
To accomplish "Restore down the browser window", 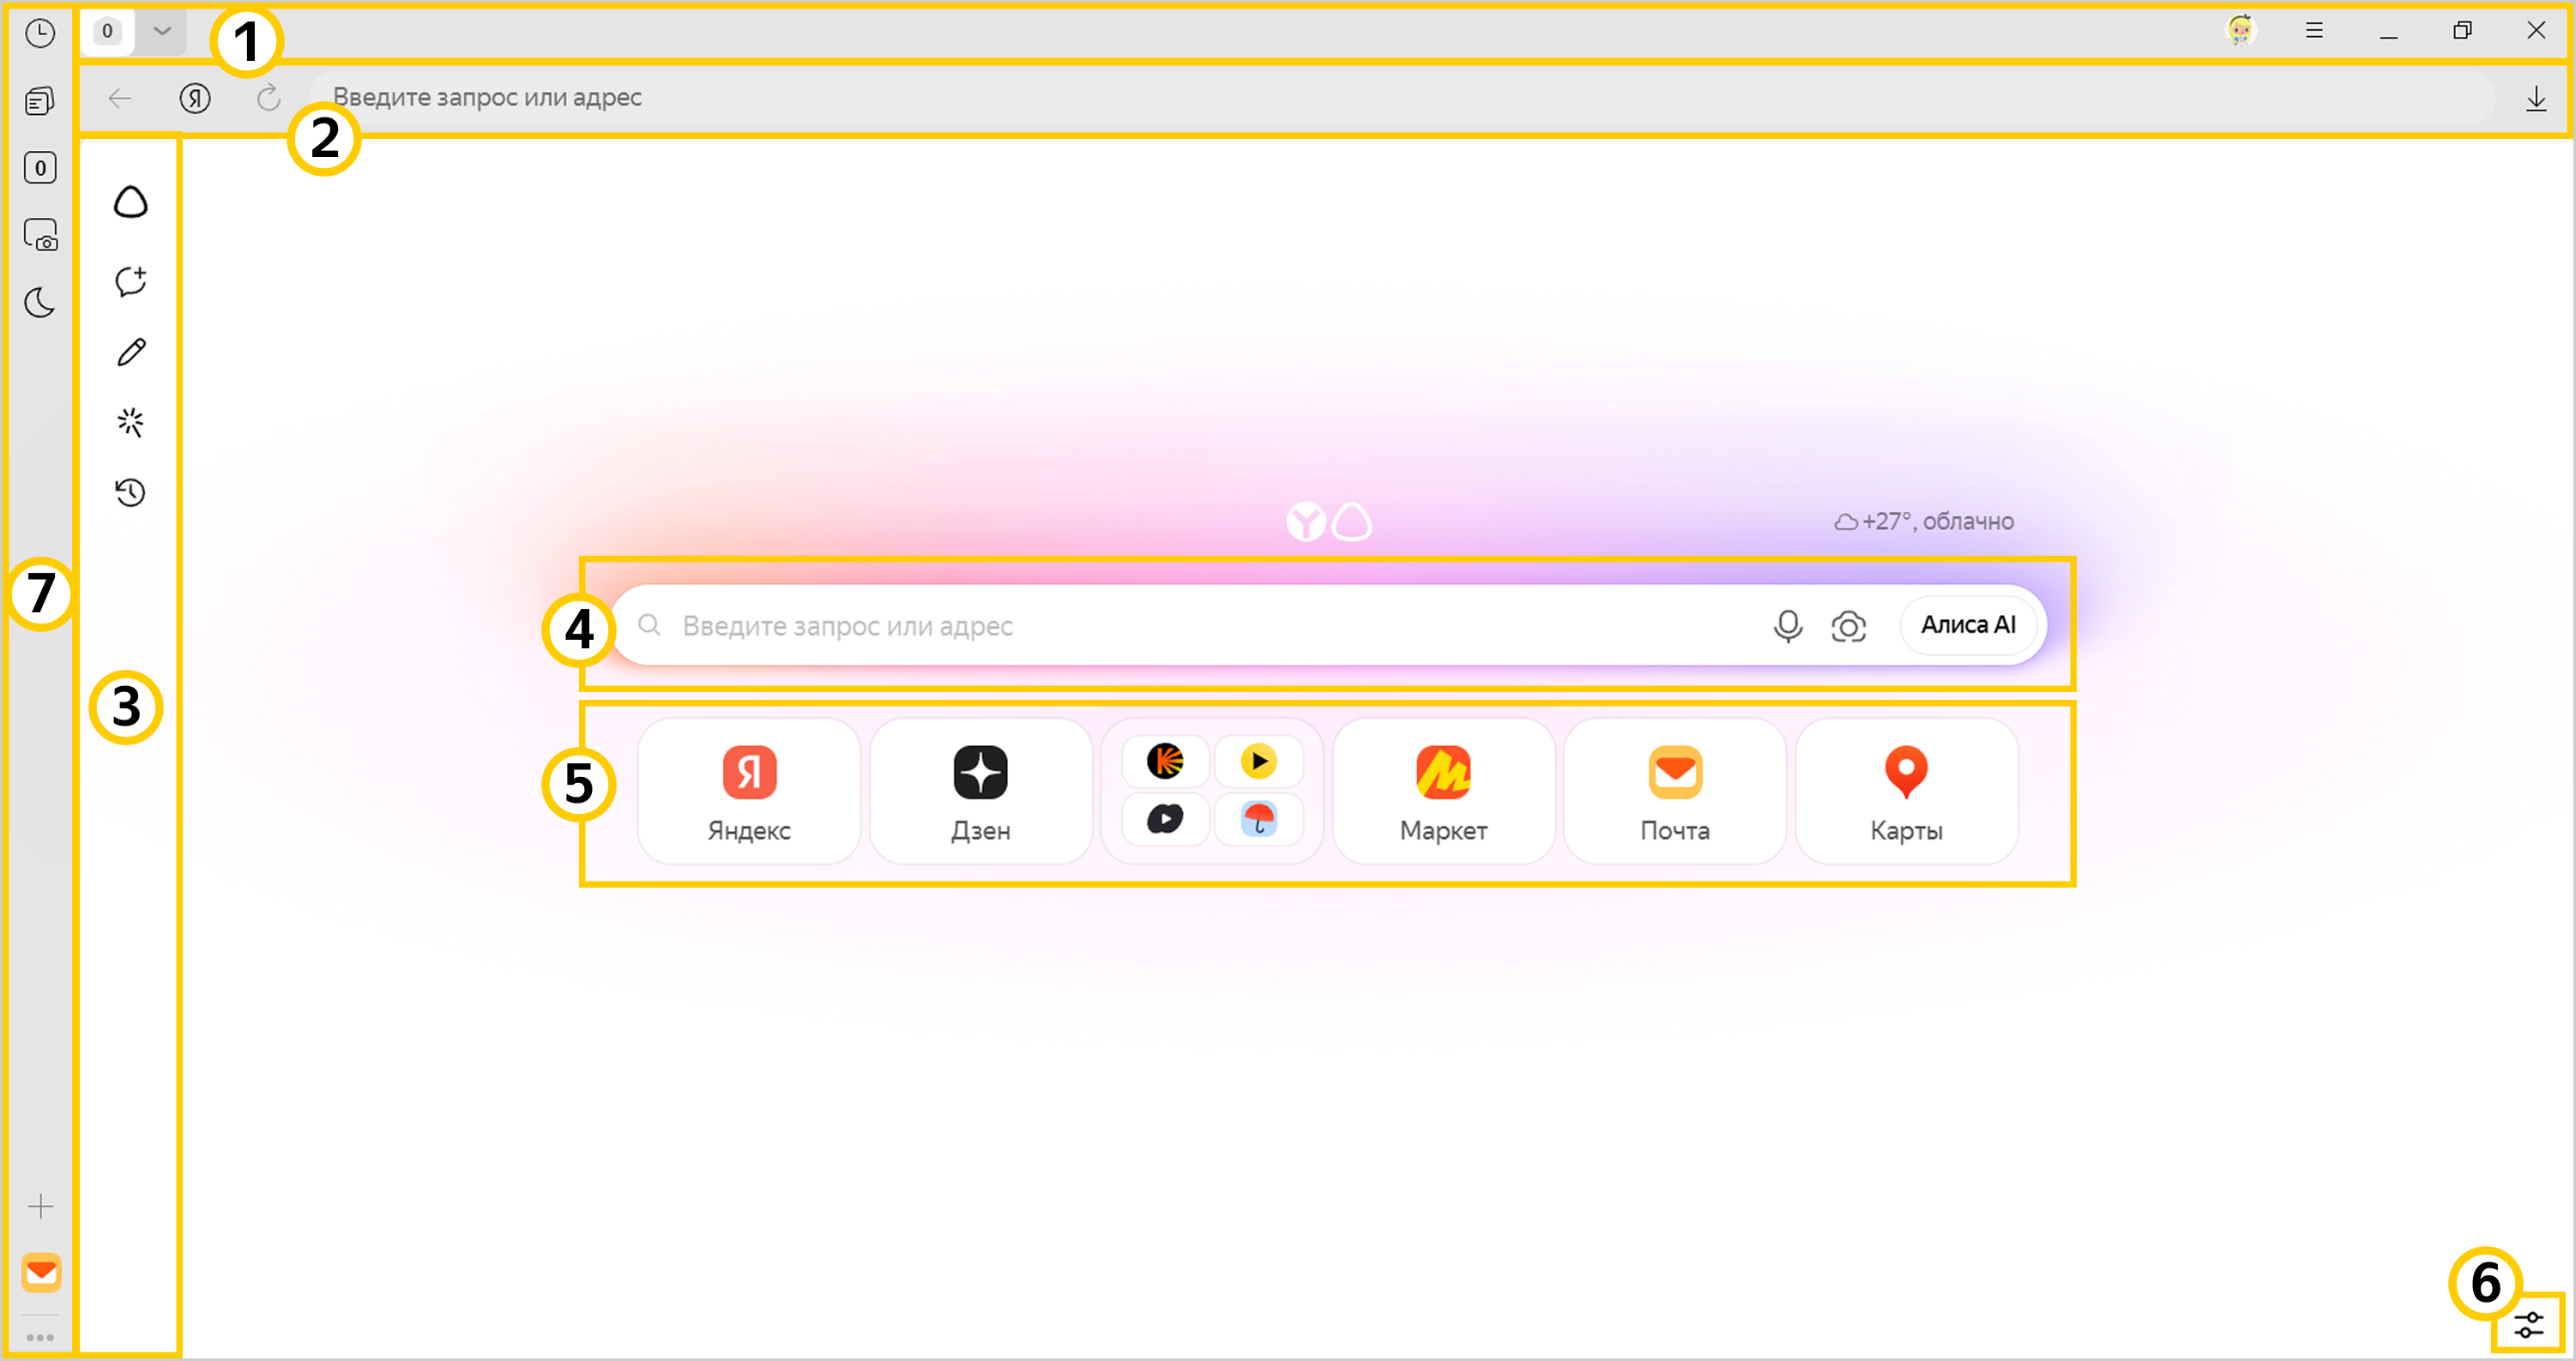I will pos(2462,31).
